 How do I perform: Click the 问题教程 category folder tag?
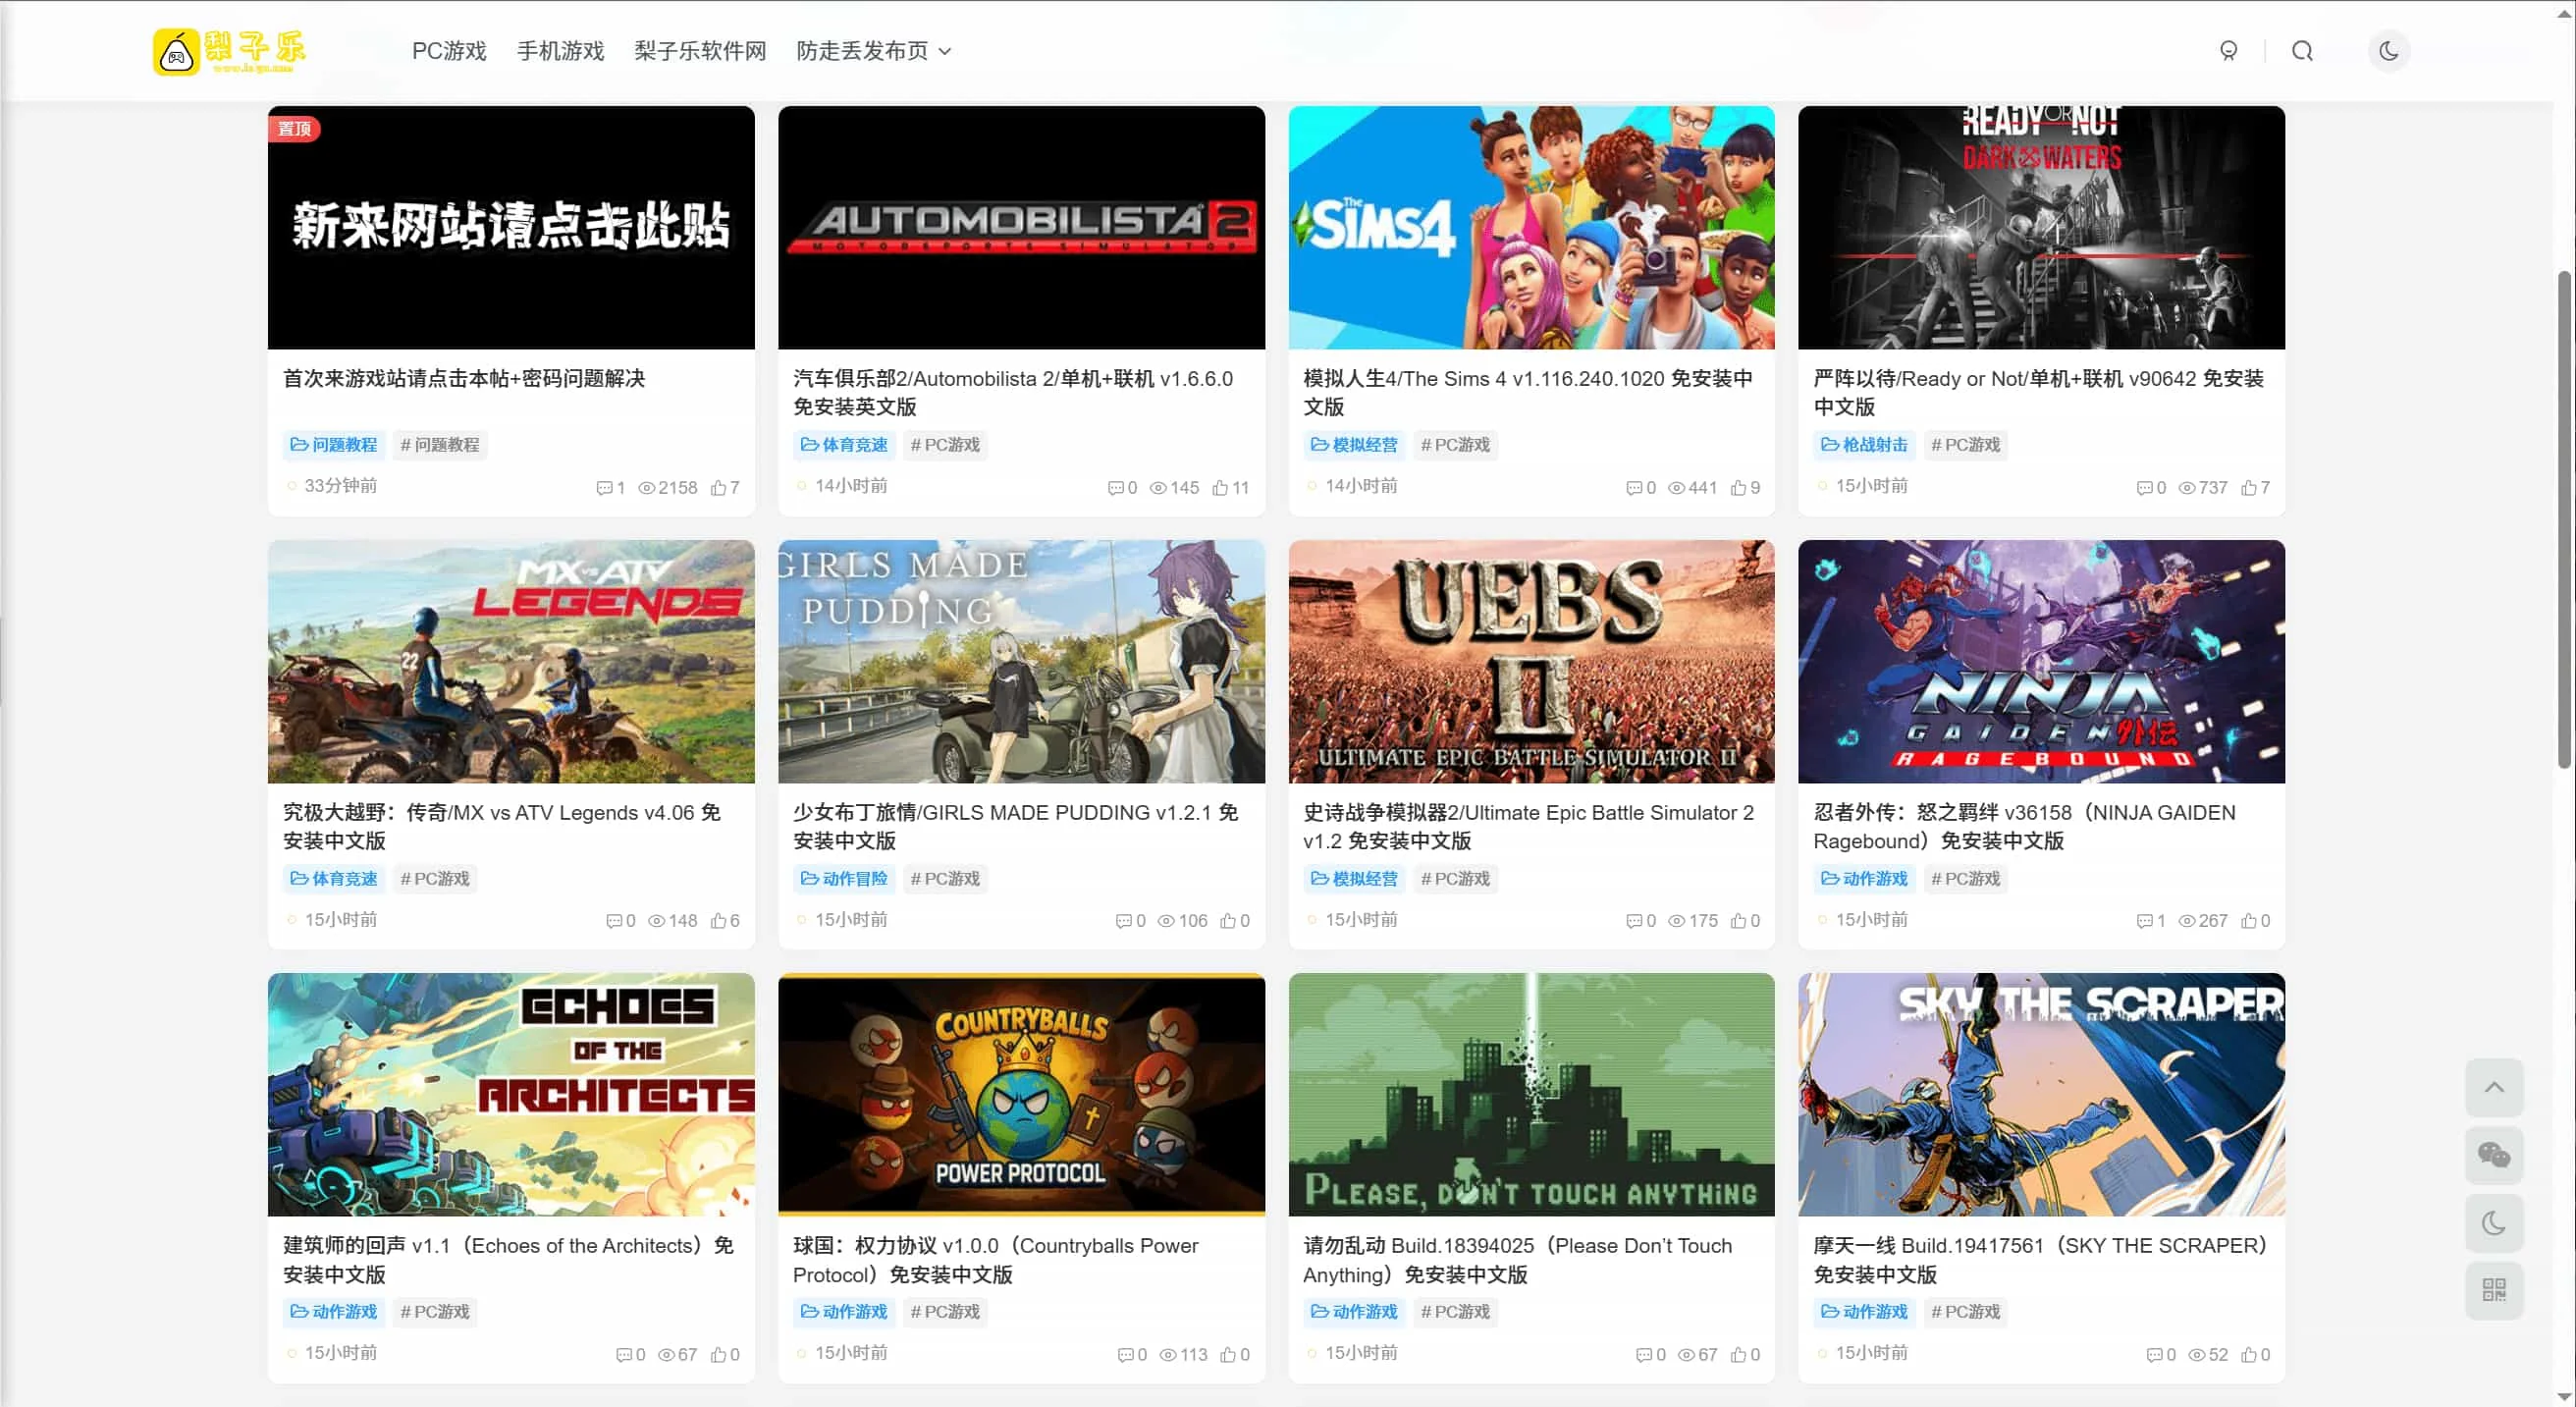coord(334,444)
